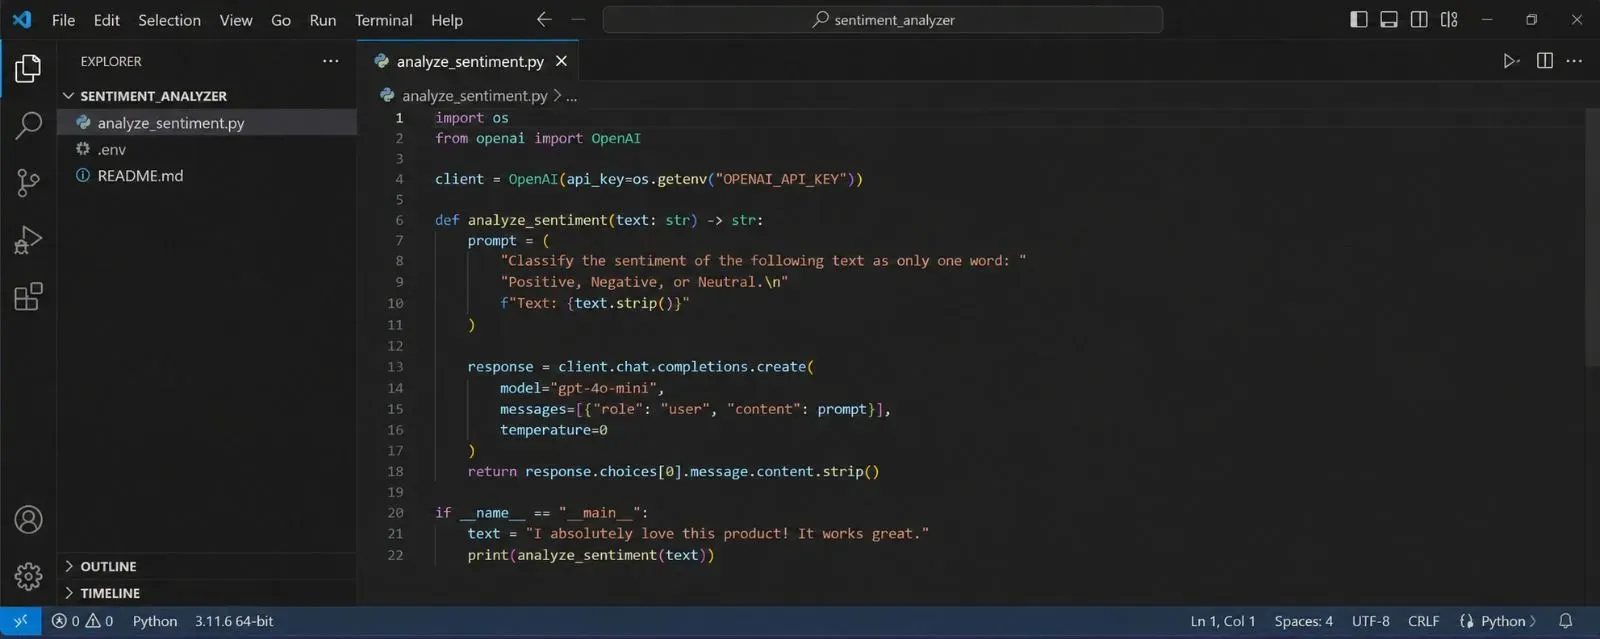Click the Run Python File play icon
Image resolution: width=1600 pixels, height=639 pixels.
pyautogui.click(x=1509, y=61)
